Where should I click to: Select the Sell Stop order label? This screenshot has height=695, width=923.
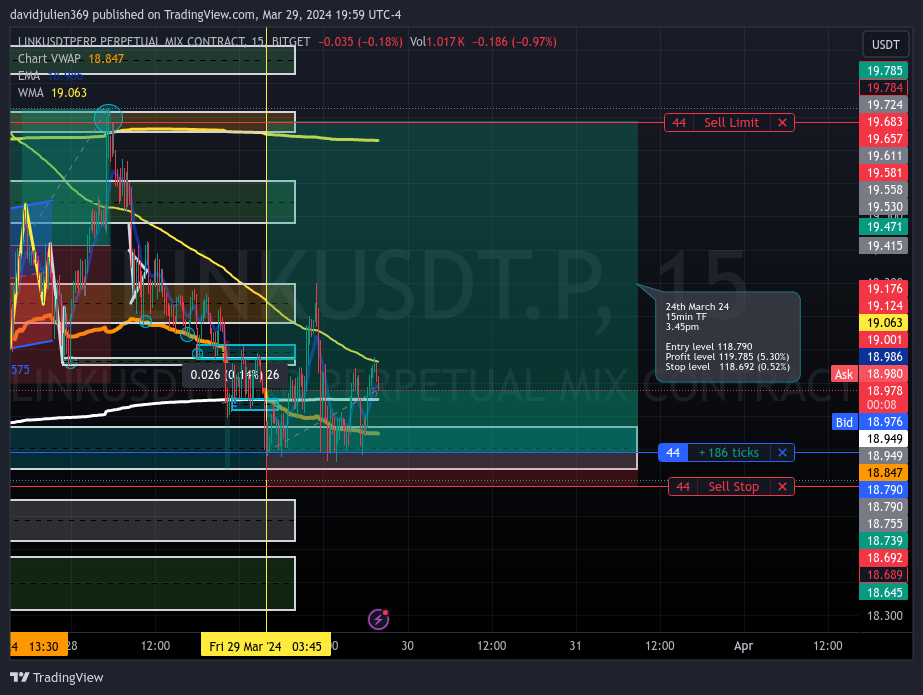click(733, 487)
